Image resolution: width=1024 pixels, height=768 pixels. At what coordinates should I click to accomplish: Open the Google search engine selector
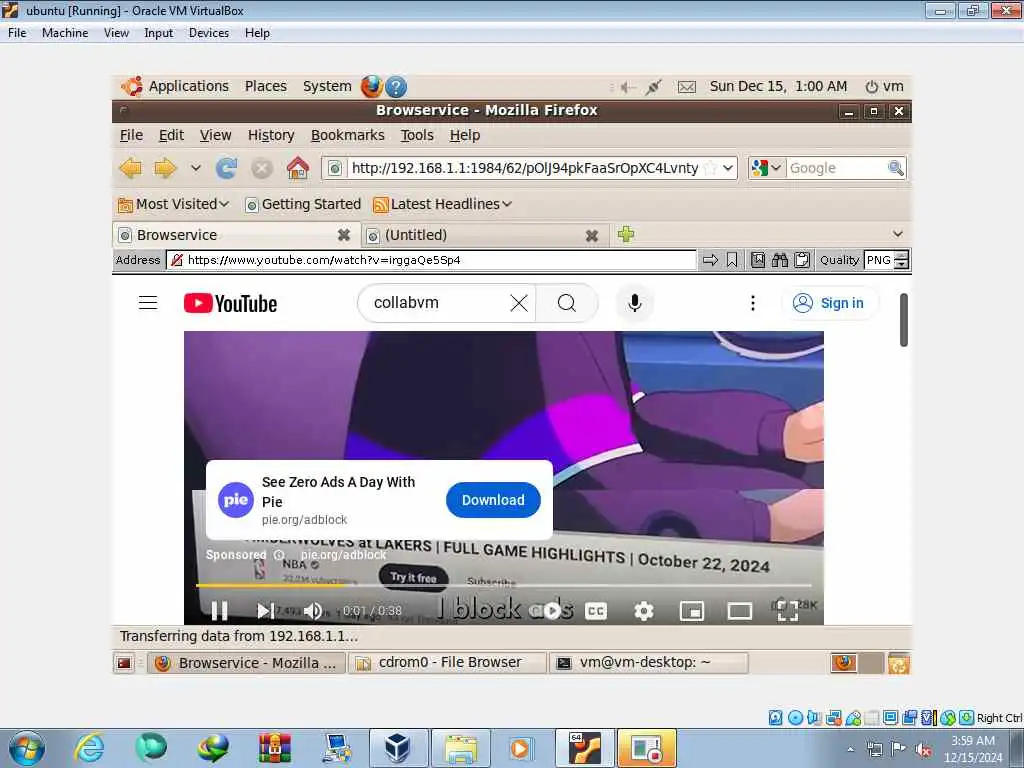pos(767,168)
